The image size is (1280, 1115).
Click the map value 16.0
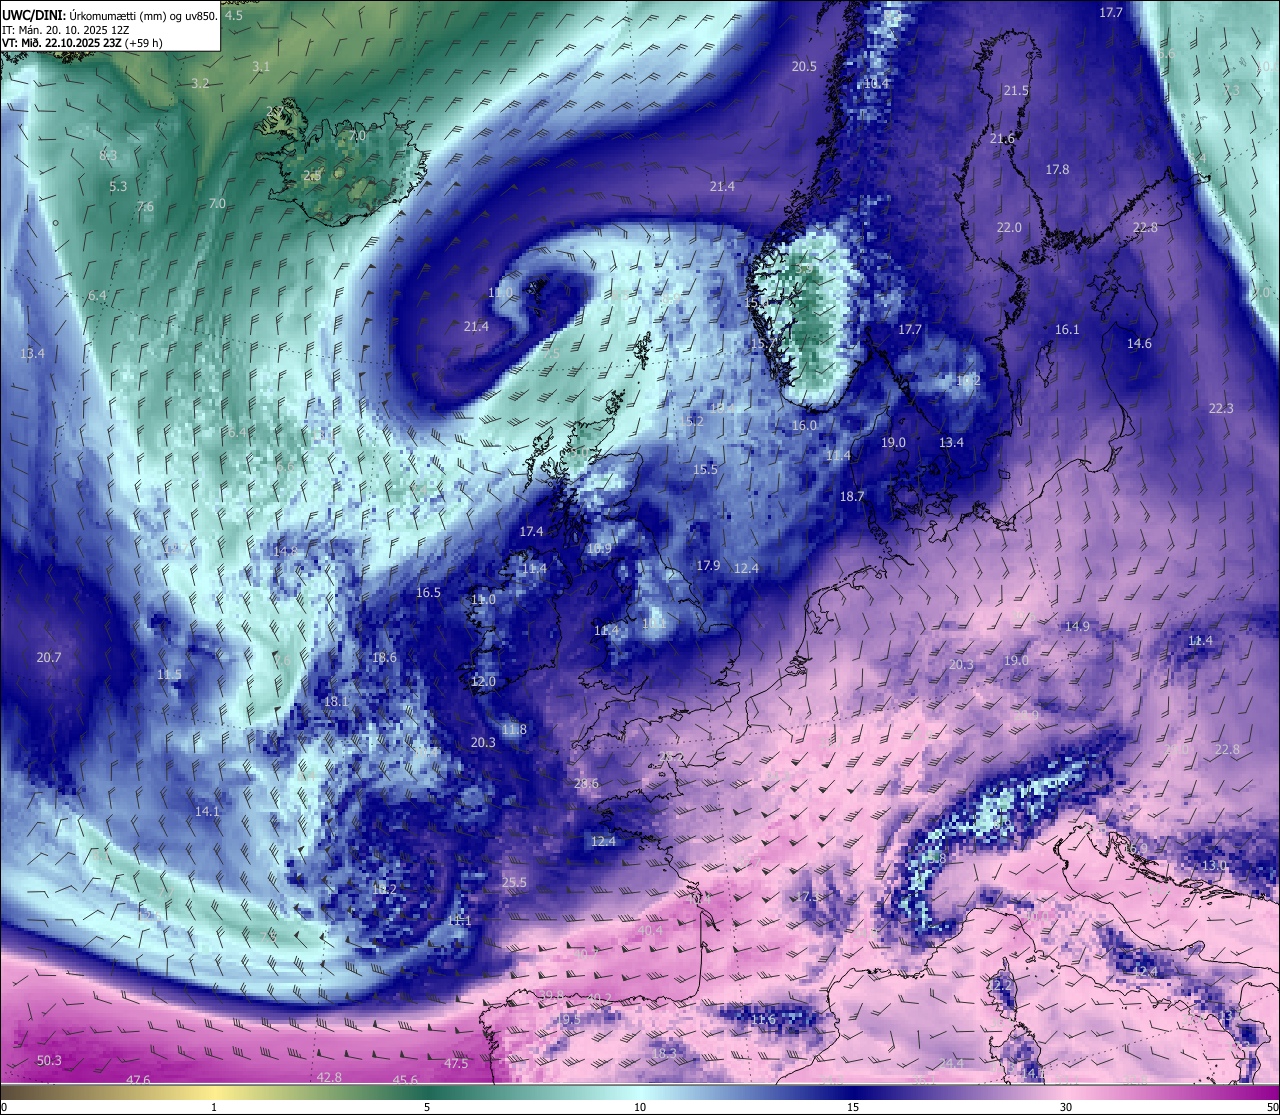tap(804, 425)
